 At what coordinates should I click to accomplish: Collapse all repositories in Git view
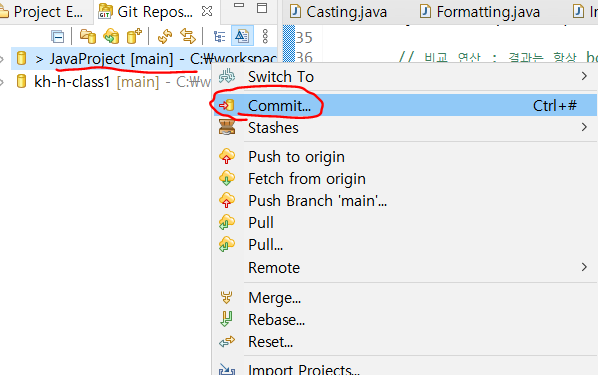tap(58, 37)
